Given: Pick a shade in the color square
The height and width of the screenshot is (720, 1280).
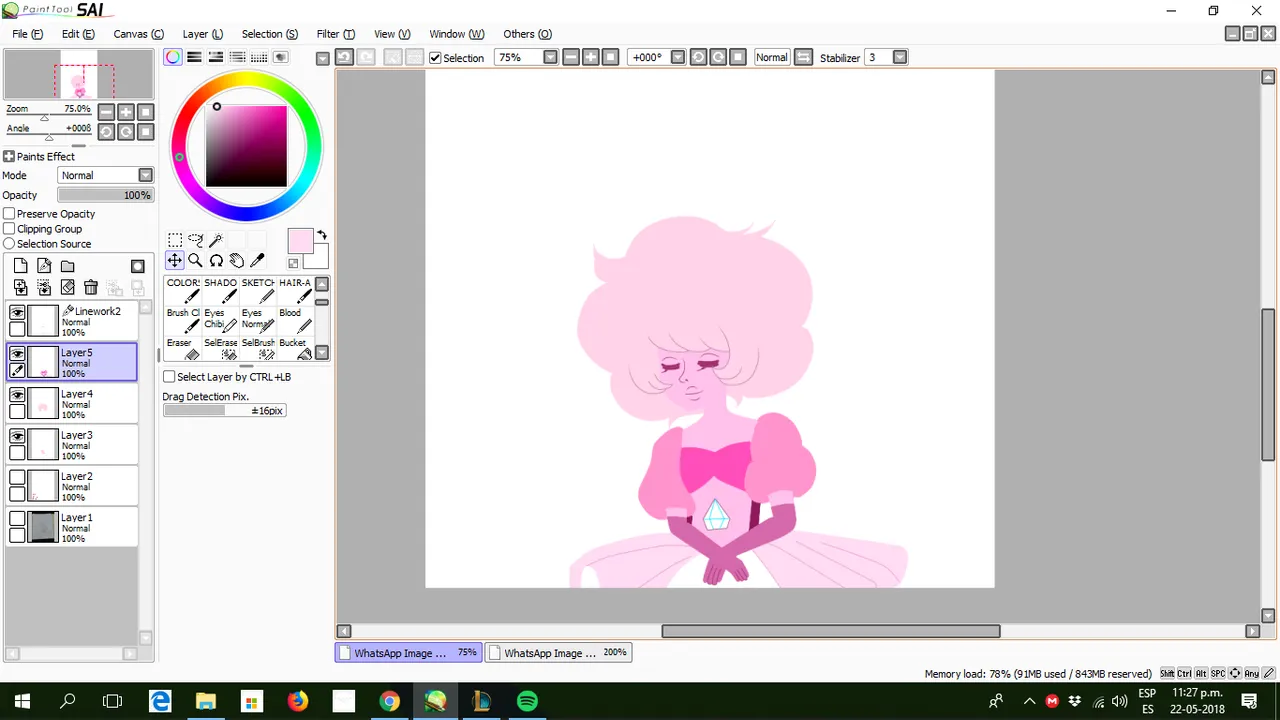Looking at the screenshot, I should (x=246, y=146).
